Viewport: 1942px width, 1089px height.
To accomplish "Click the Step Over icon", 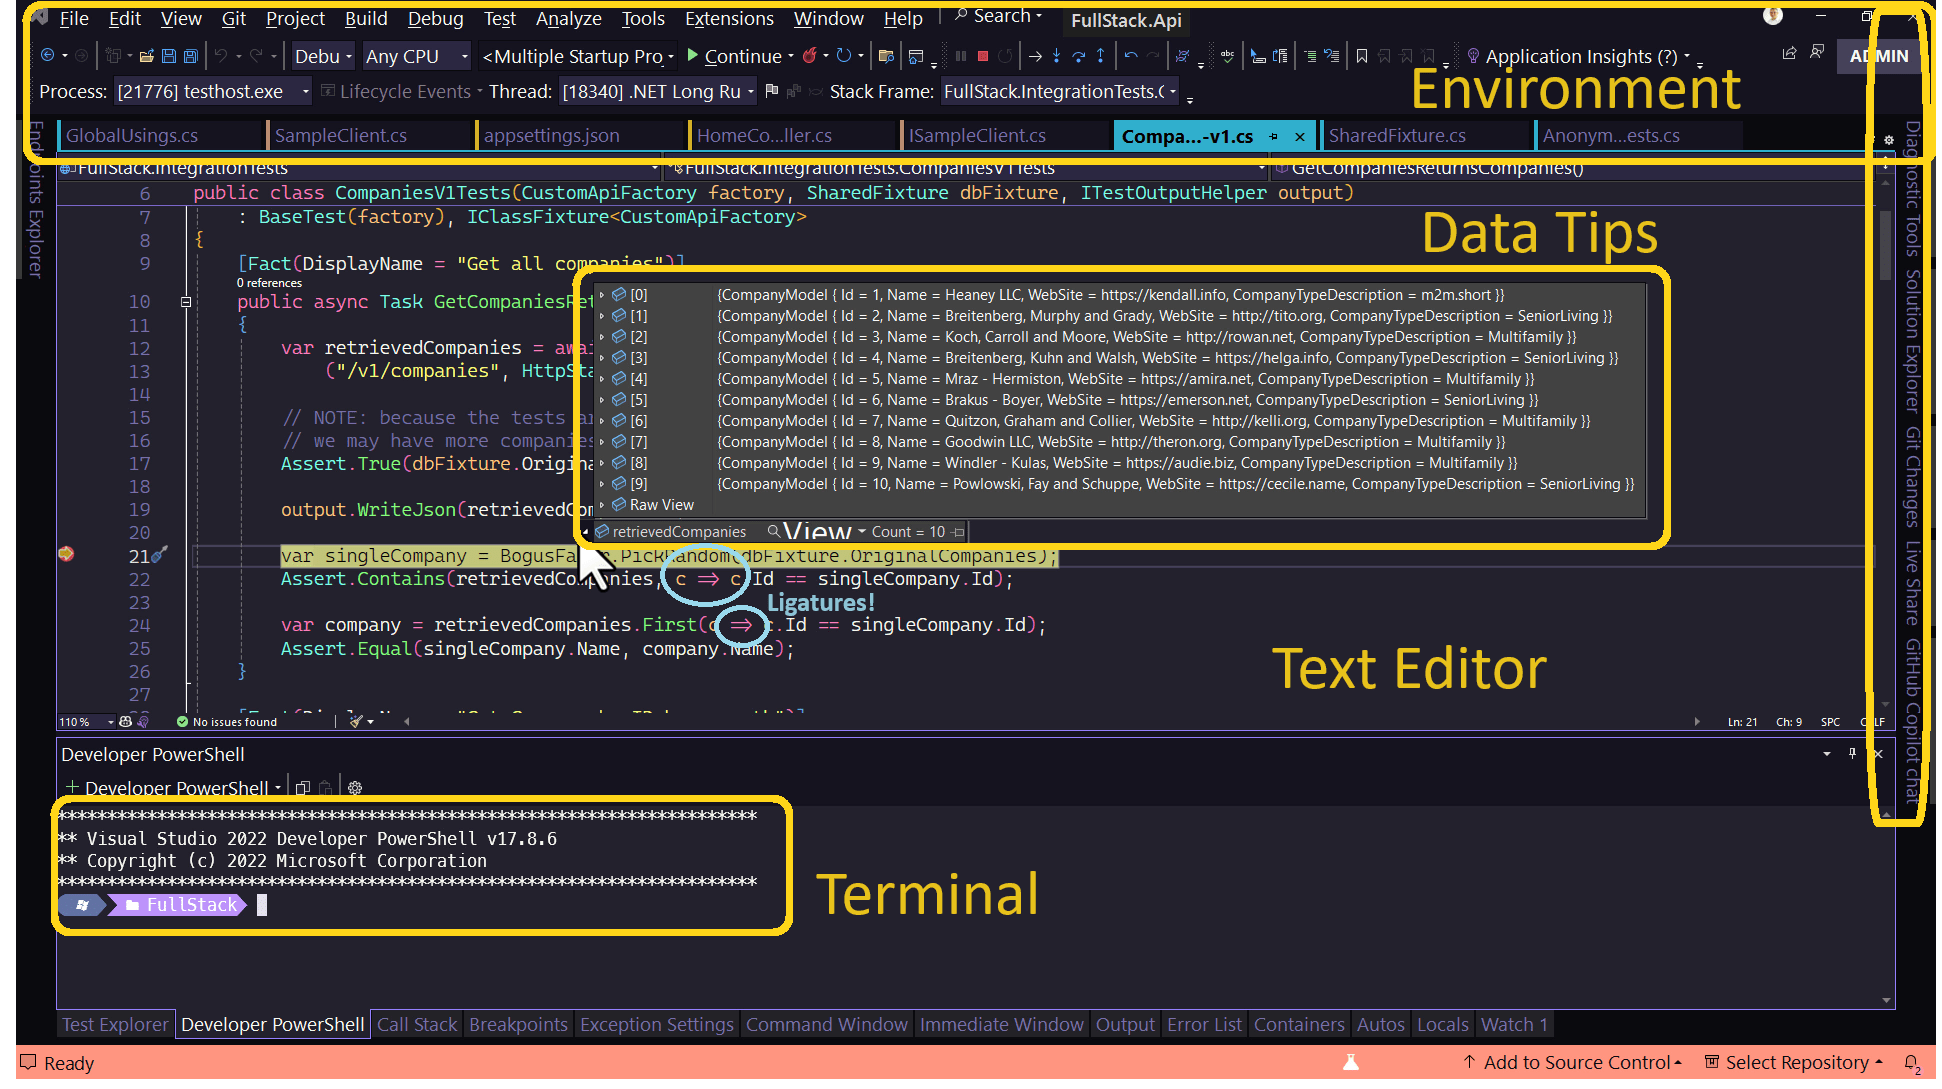I will [x=1078, y=57].
